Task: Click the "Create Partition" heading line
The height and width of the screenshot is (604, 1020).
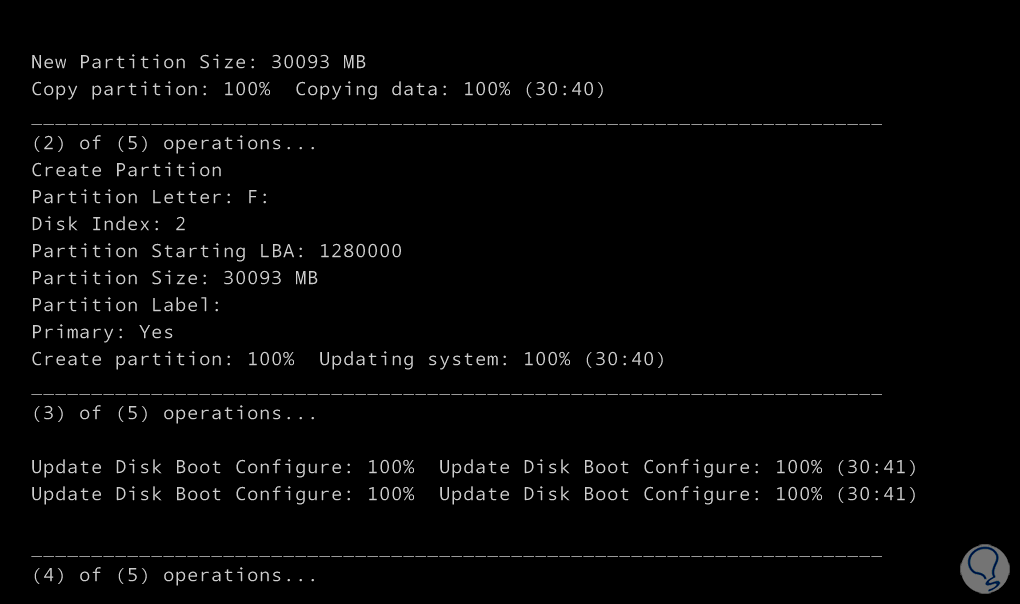Action: (x=126, y=170)
